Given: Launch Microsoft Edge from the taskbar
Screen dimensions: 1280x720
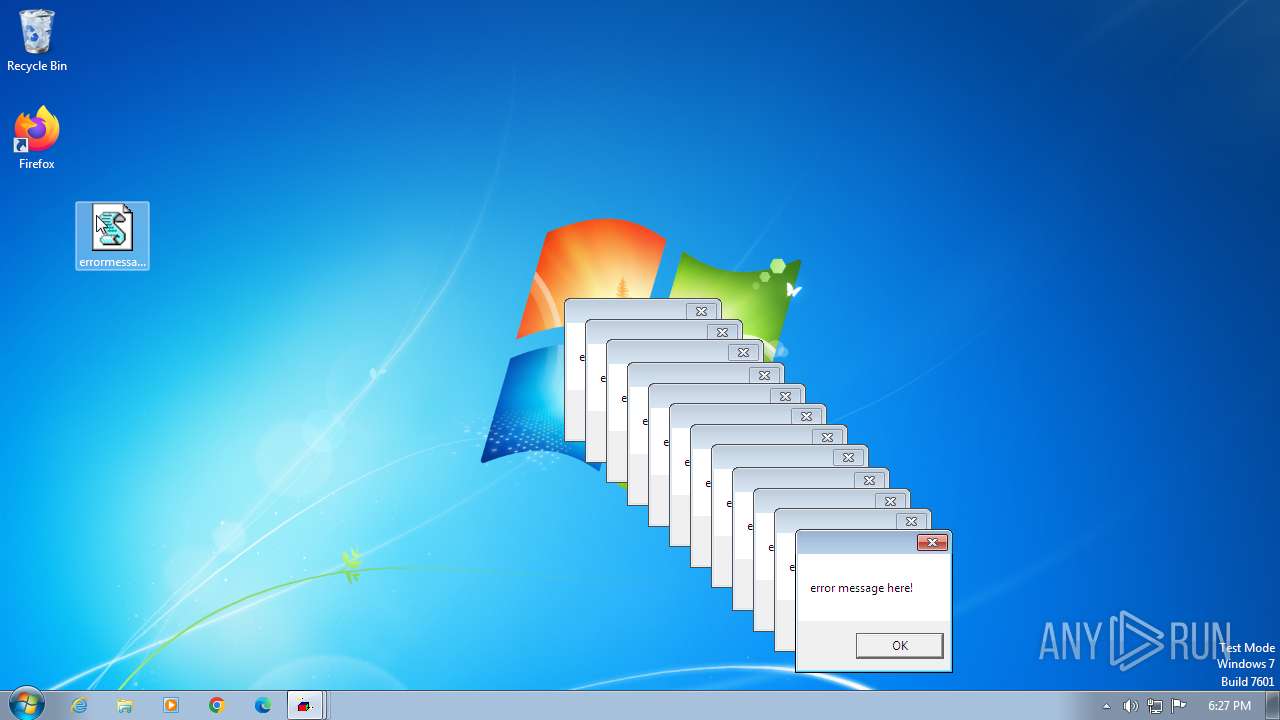Looking at the screenshot, I should (x=263, y=706).
